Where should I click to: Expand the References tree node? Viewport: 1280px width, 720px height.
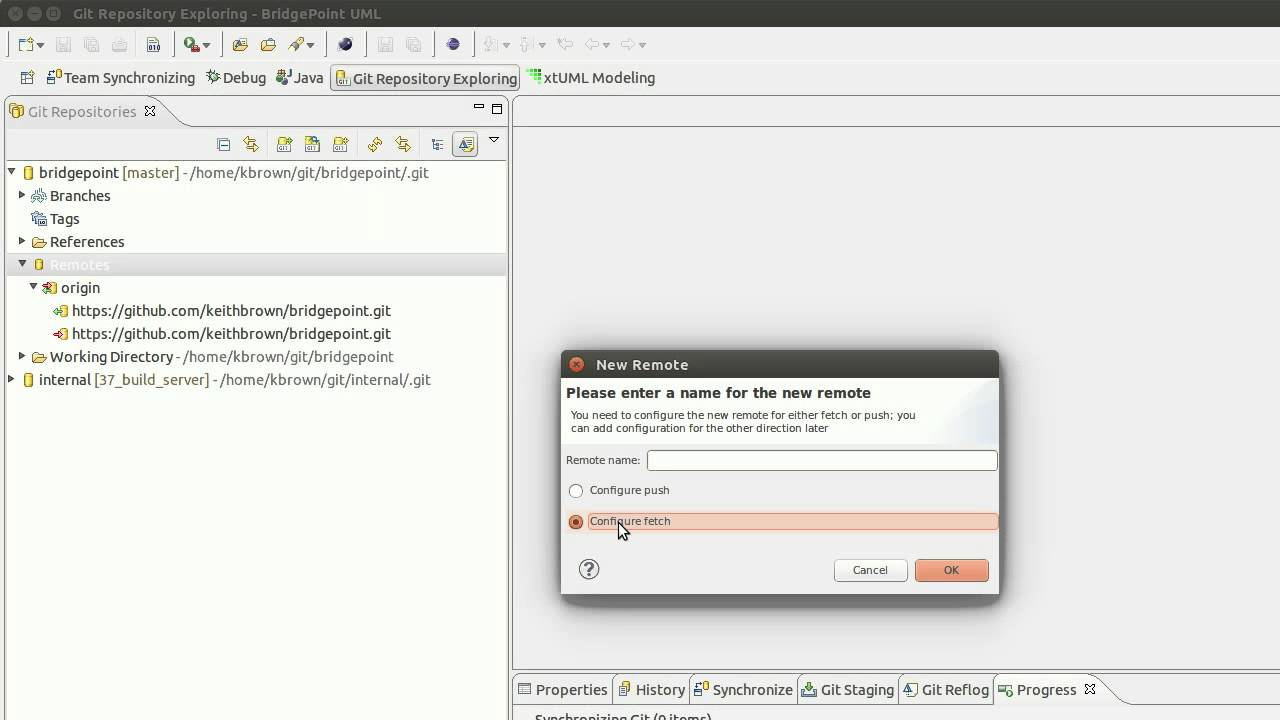(22, 241)
